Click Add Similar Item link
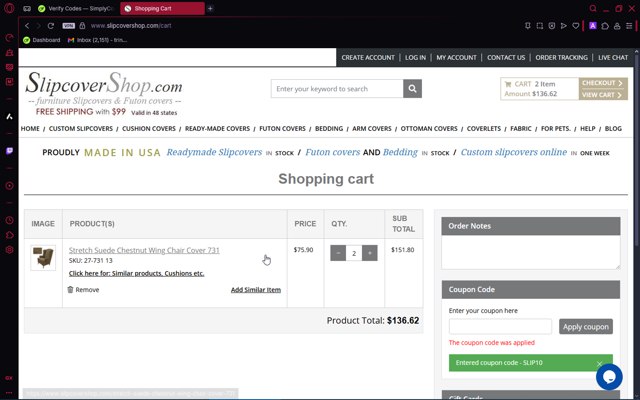The height and width of the screenshot is (400, 640). (256, 290)
